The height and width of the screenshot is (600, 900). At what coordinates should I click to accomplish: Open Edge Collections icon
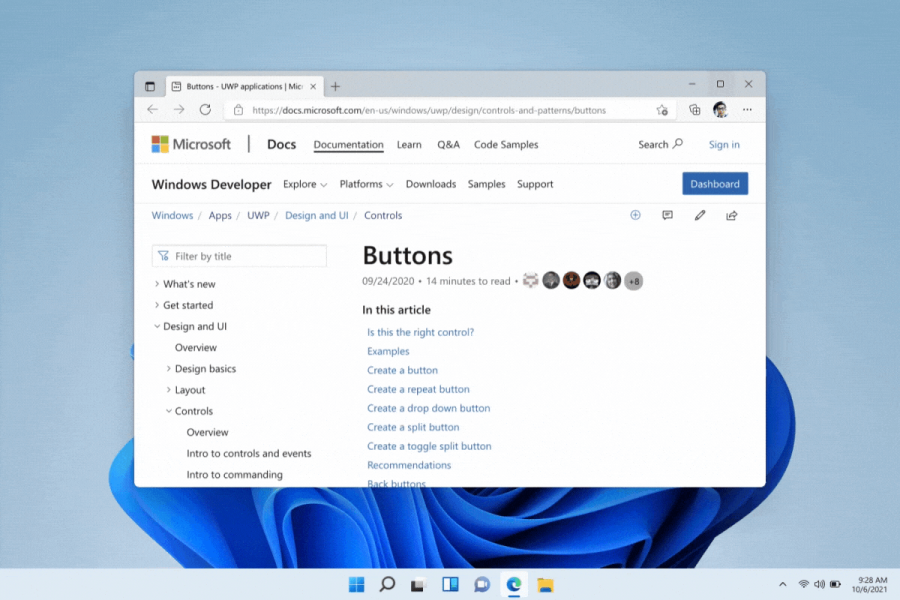(694, 110)
